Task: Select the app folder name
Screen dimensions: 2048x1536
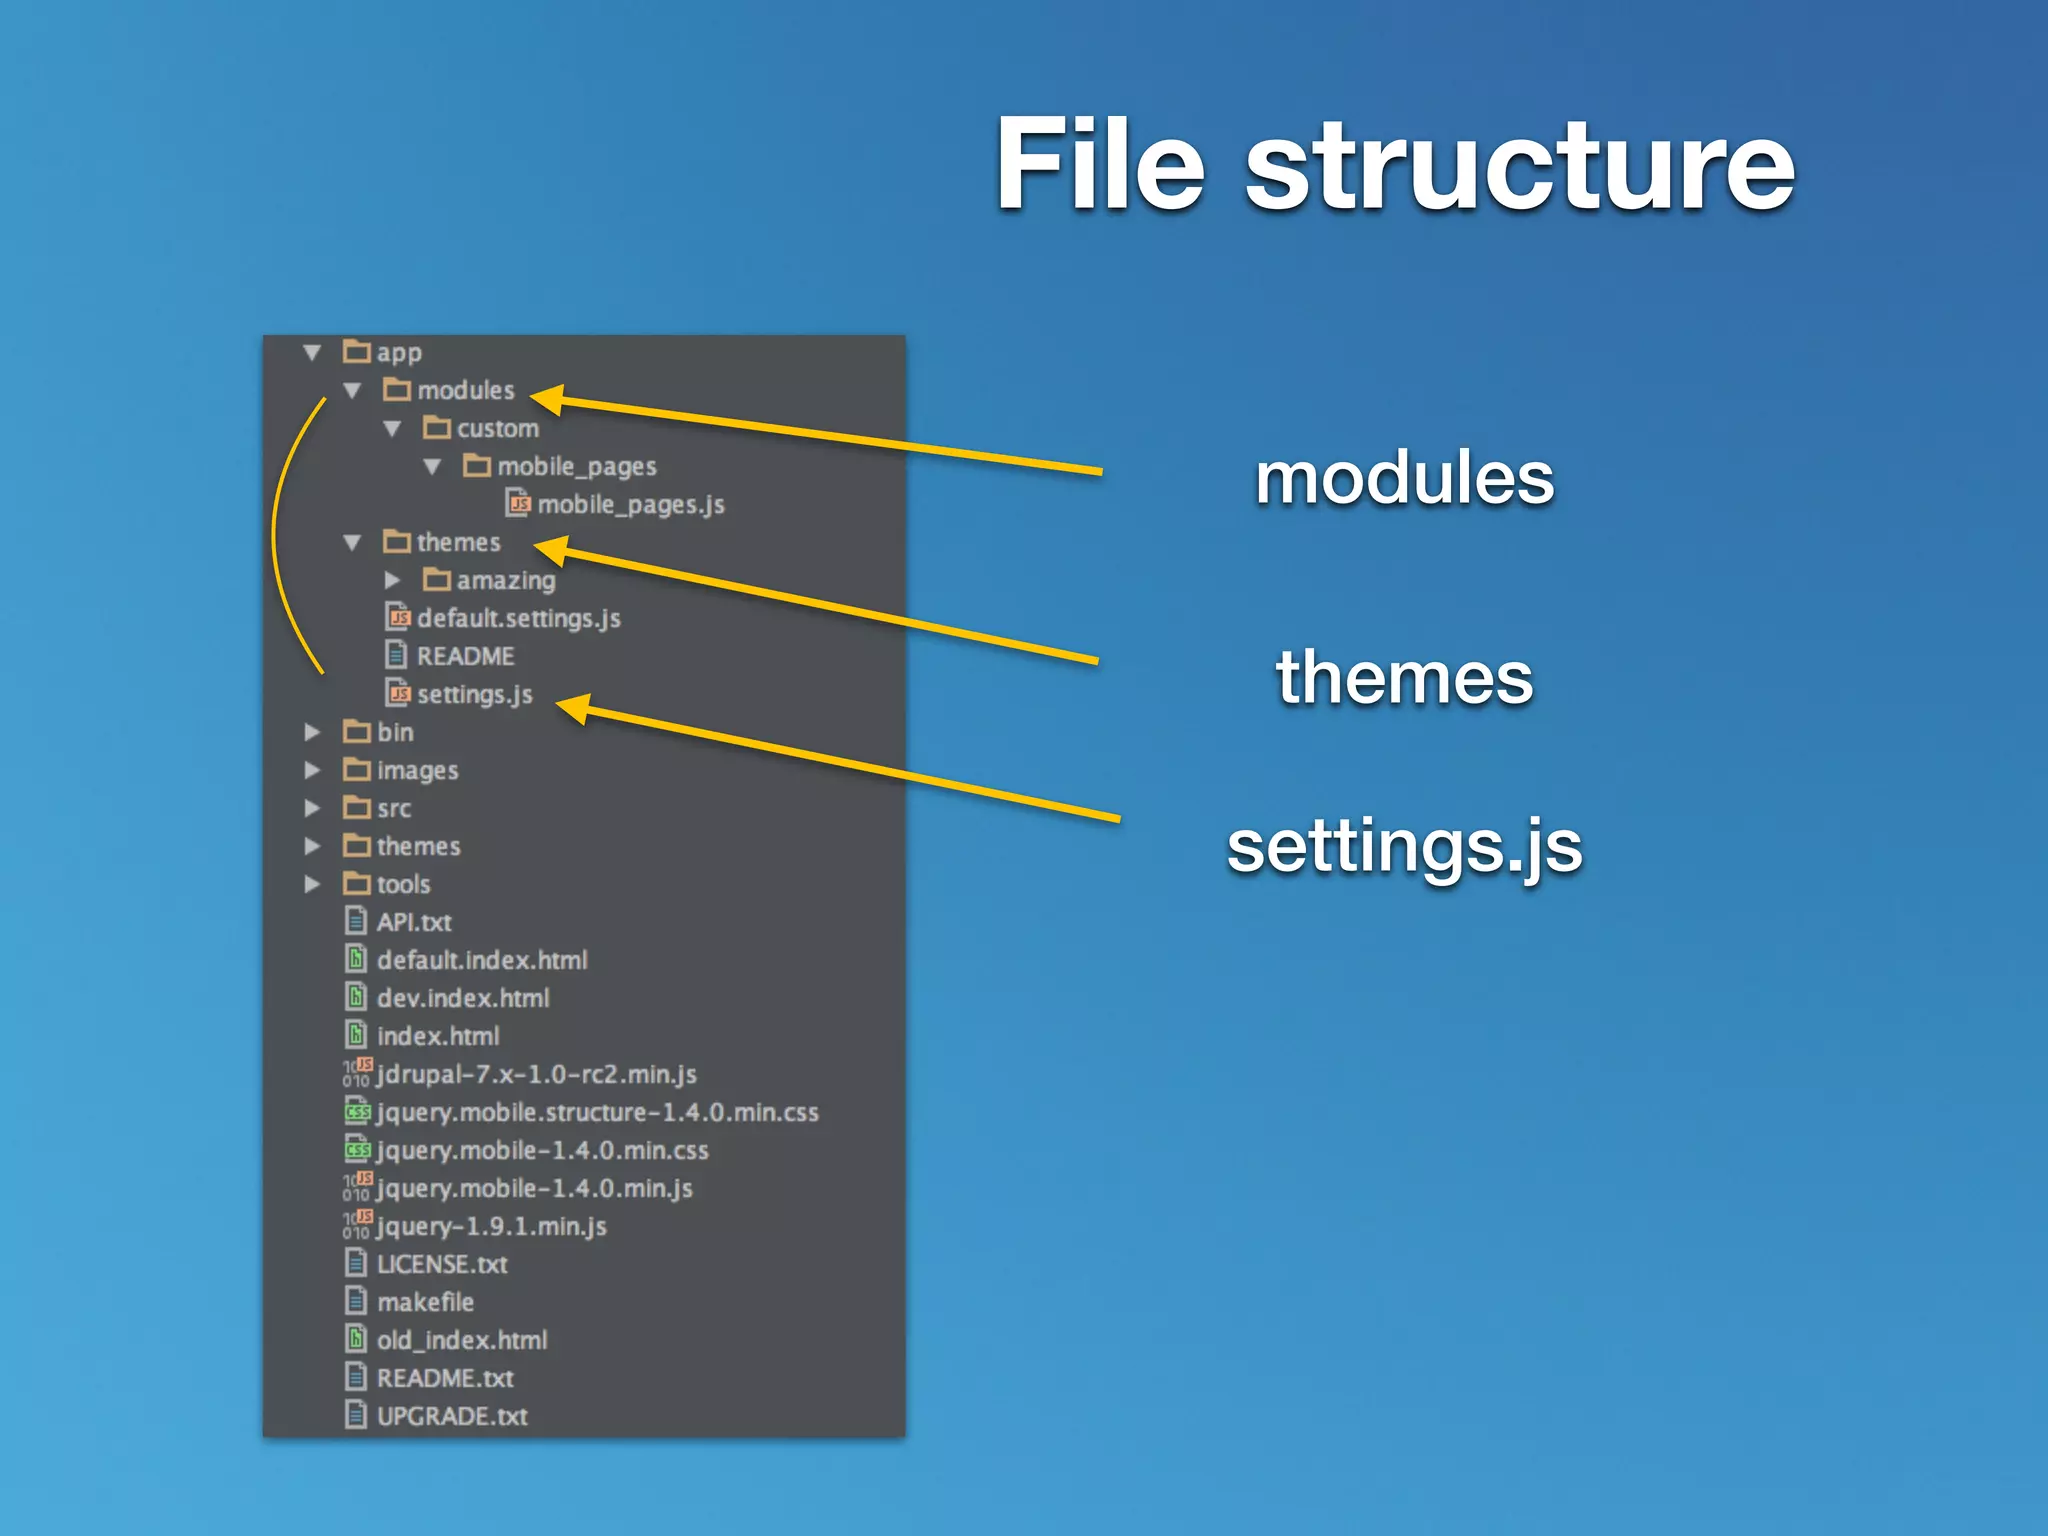Action: 399,354
